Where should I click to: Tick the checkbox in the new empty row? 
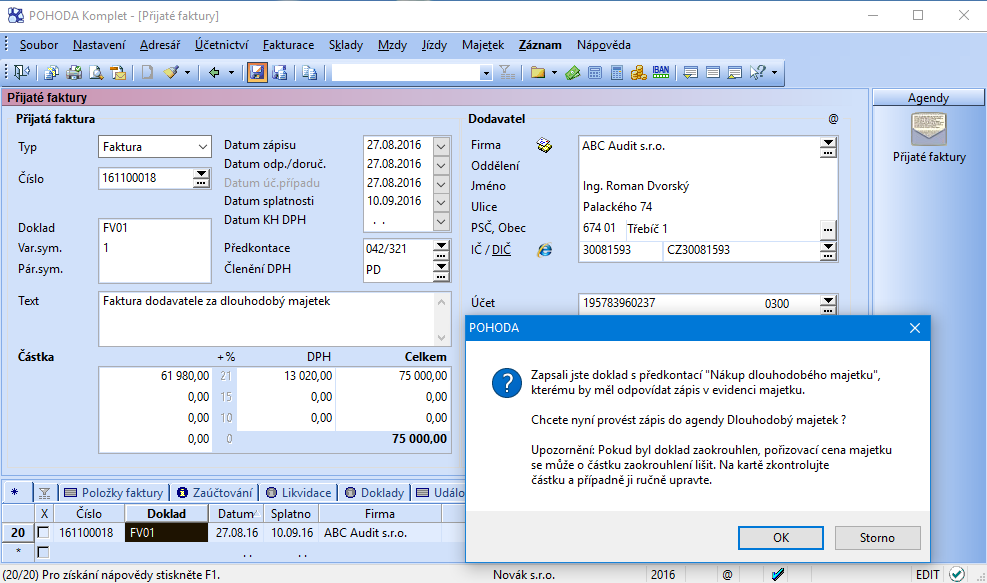click(x=43, y=552)
